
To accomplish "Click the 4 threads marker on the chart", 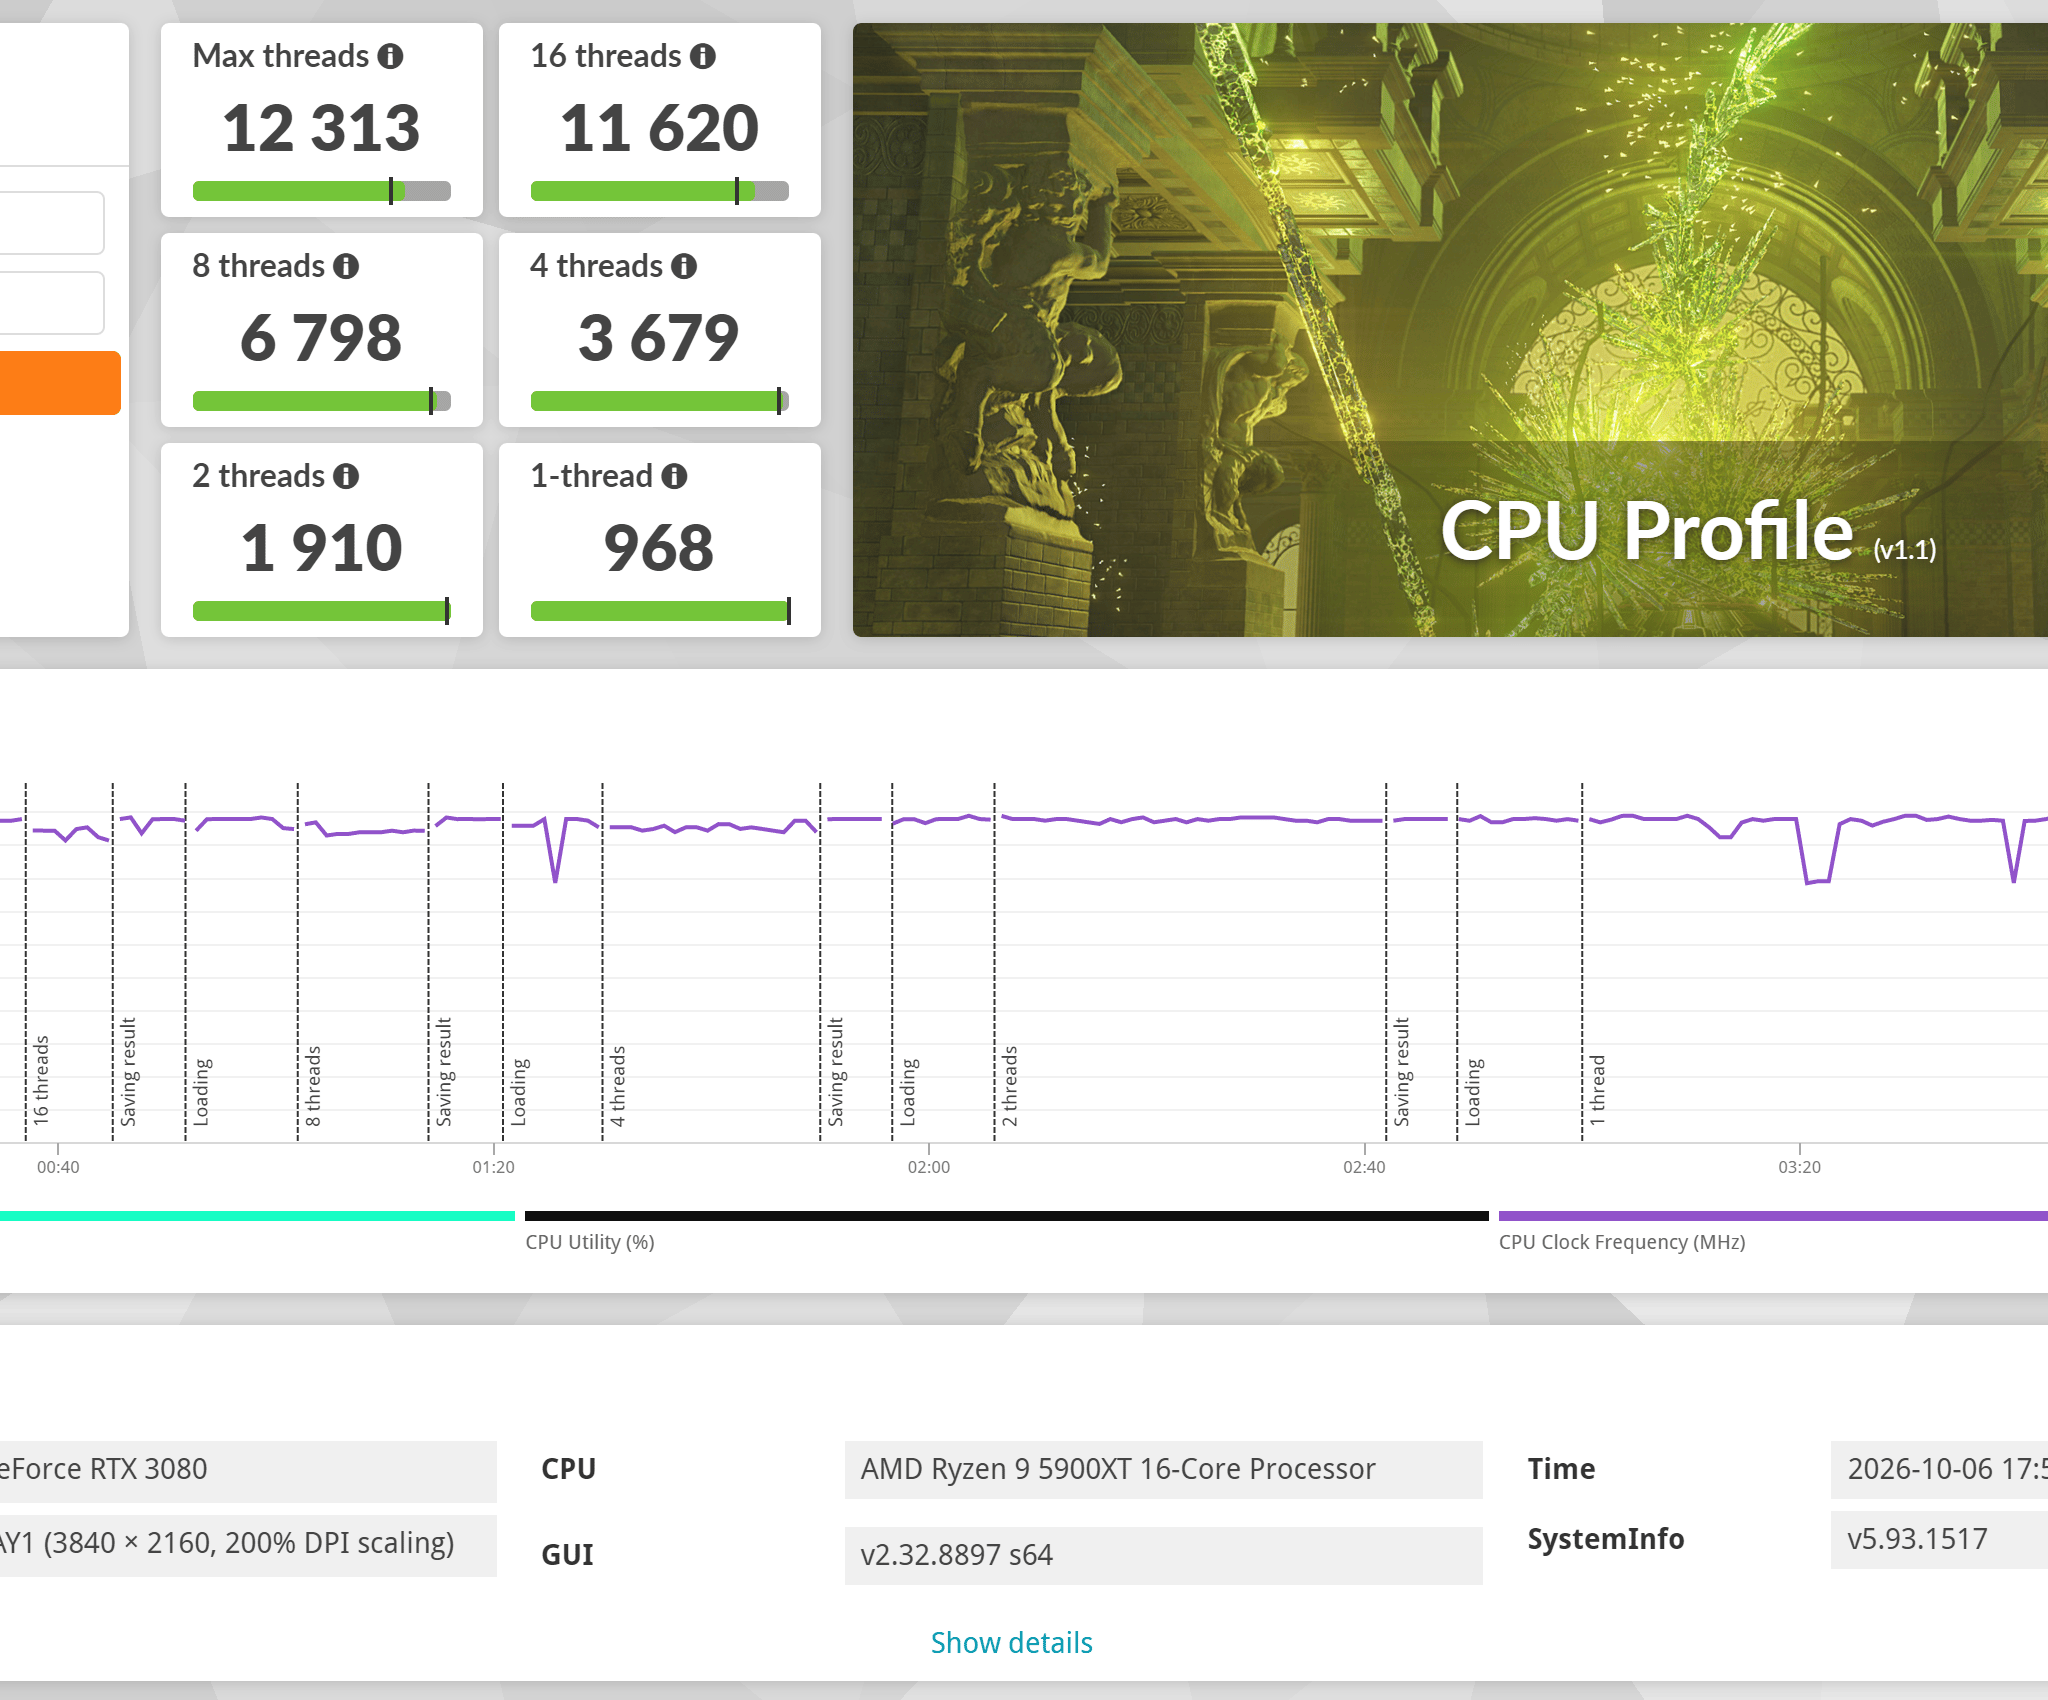I will point(618,1086).
